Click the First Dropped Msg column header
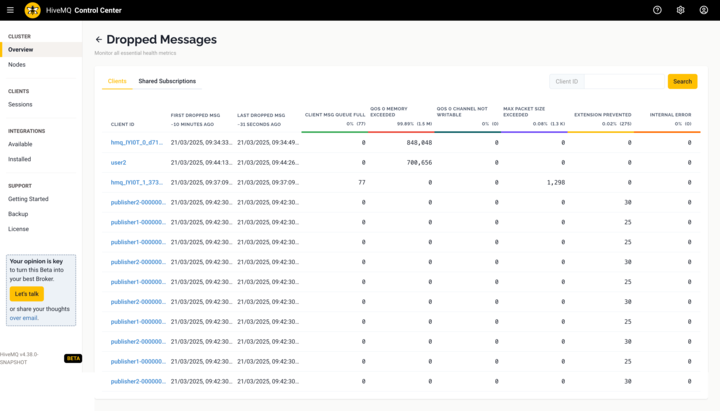720x411 pixels. pyautogui.click(x=195, y=115)
